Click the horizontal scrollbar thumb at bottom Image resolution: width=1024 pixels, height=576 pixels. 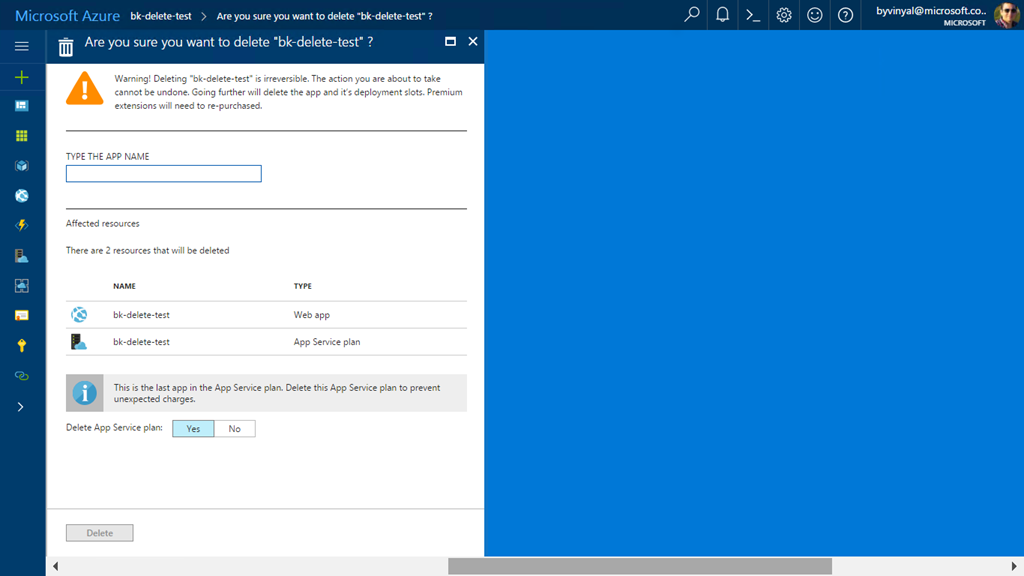click(640, 567)
